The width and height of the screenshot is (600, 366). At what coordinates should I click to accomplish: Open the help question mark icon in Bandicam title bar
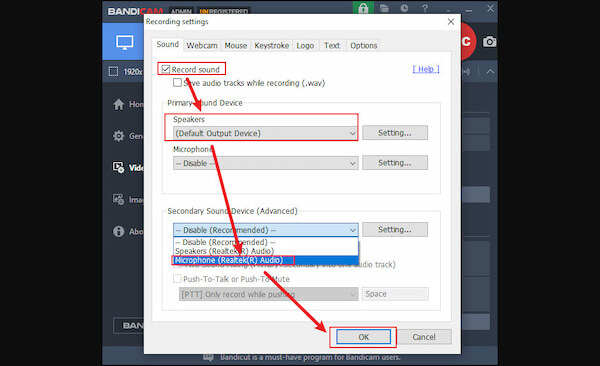point(425,8)
